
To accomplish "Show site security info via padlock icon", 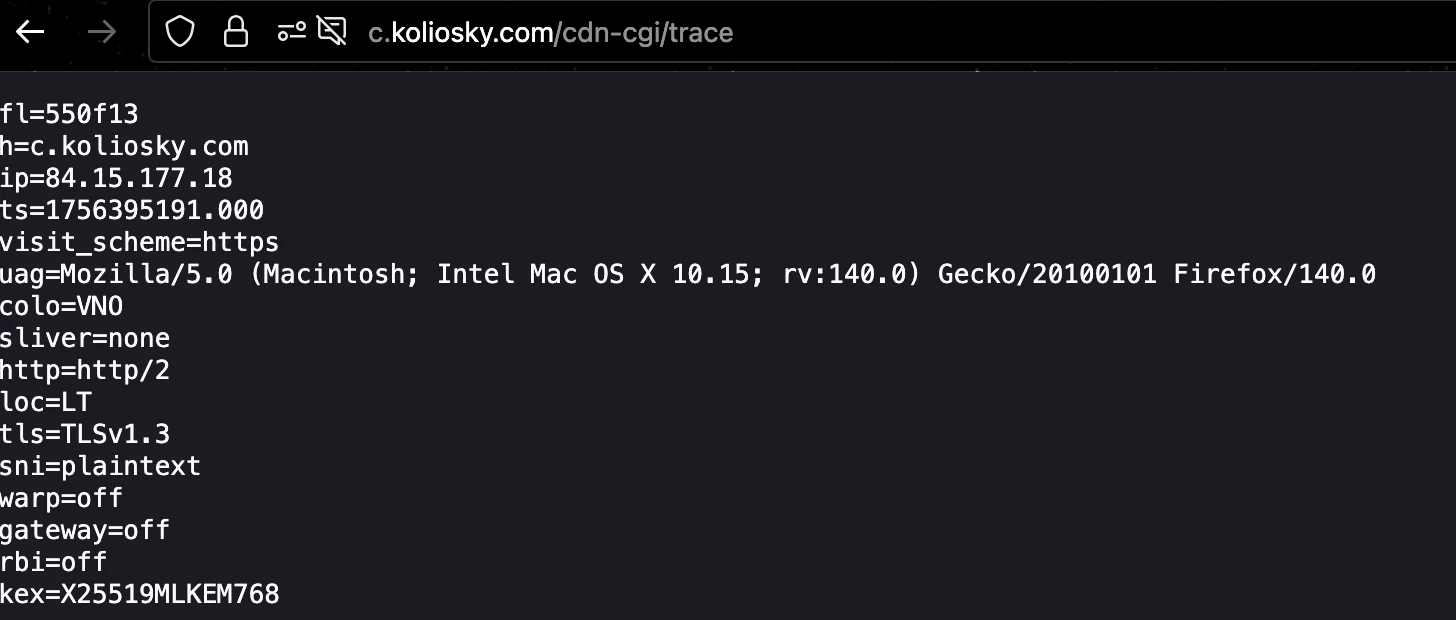I will (236, 32).
